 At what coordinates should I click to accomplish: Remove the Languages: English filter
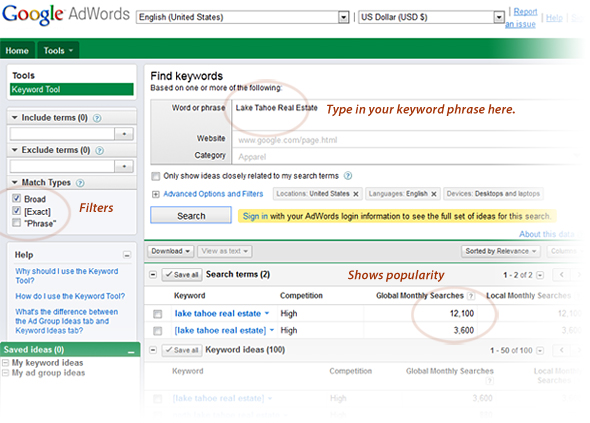pos(434,194)
